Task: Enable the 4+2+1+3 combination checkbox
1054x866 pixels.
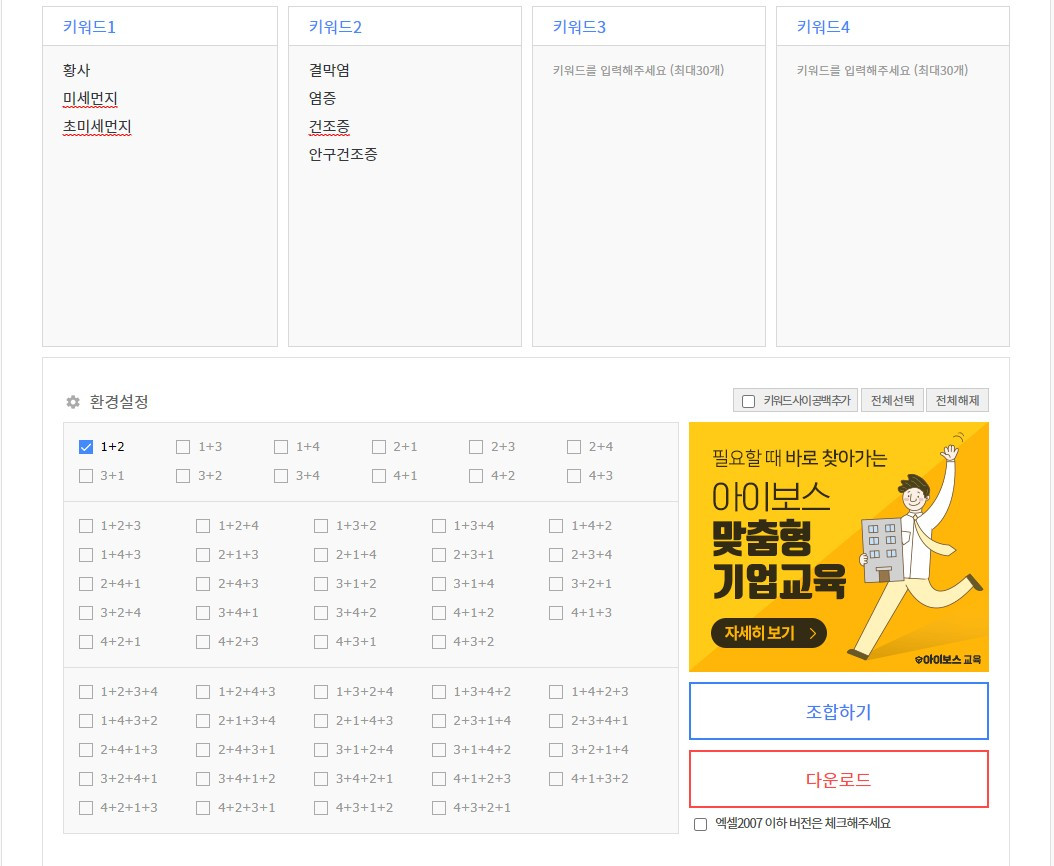Action: pos(86,808)
